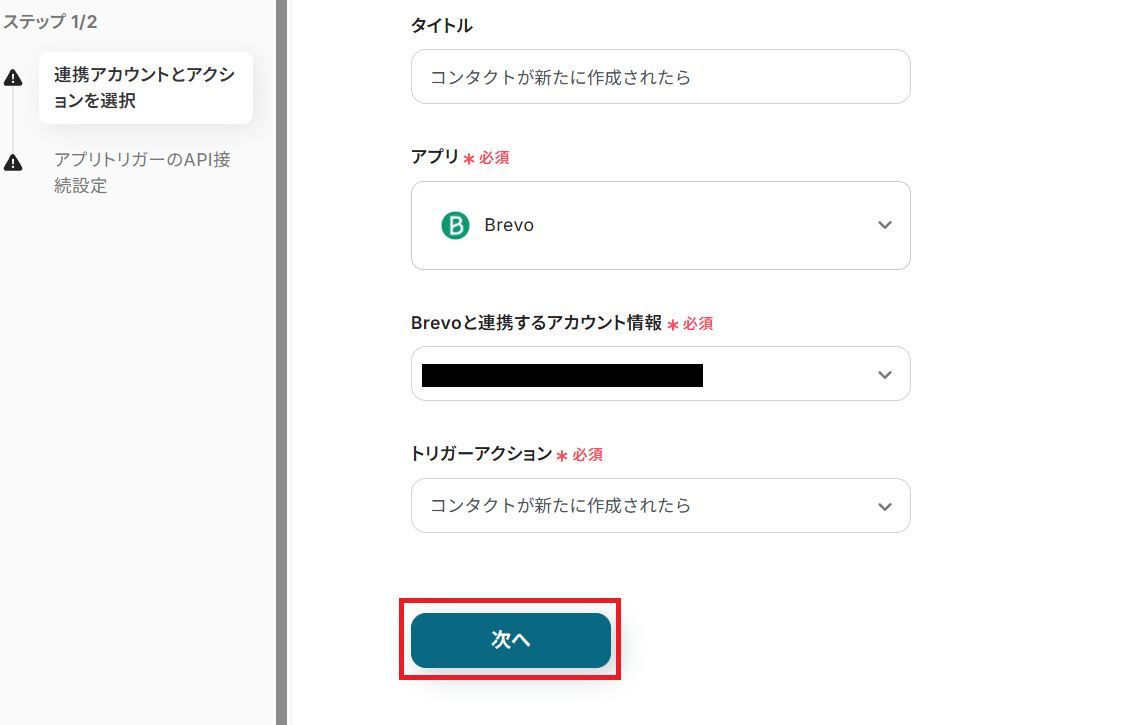Click the redacted account value box
The image size is (1143, 725).
coord(562,375)
